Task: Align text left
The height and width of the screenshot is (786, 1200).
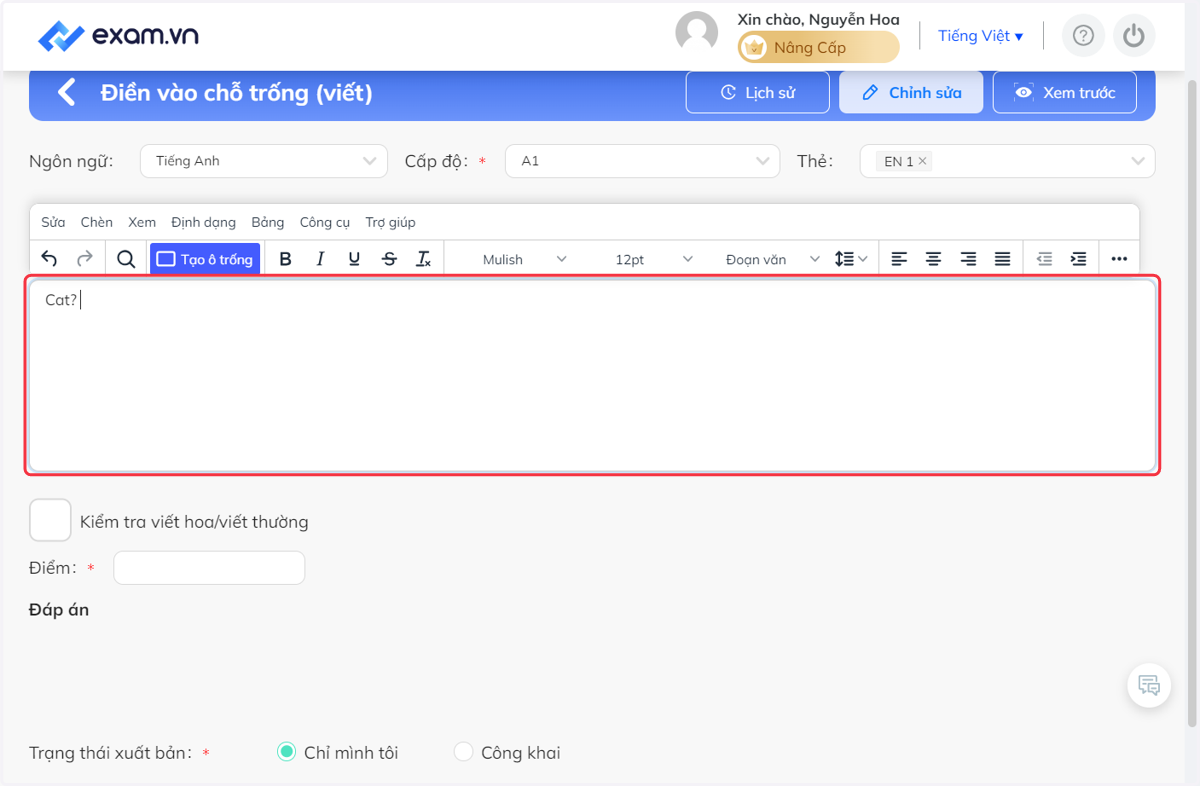Action: coord(899,259)
